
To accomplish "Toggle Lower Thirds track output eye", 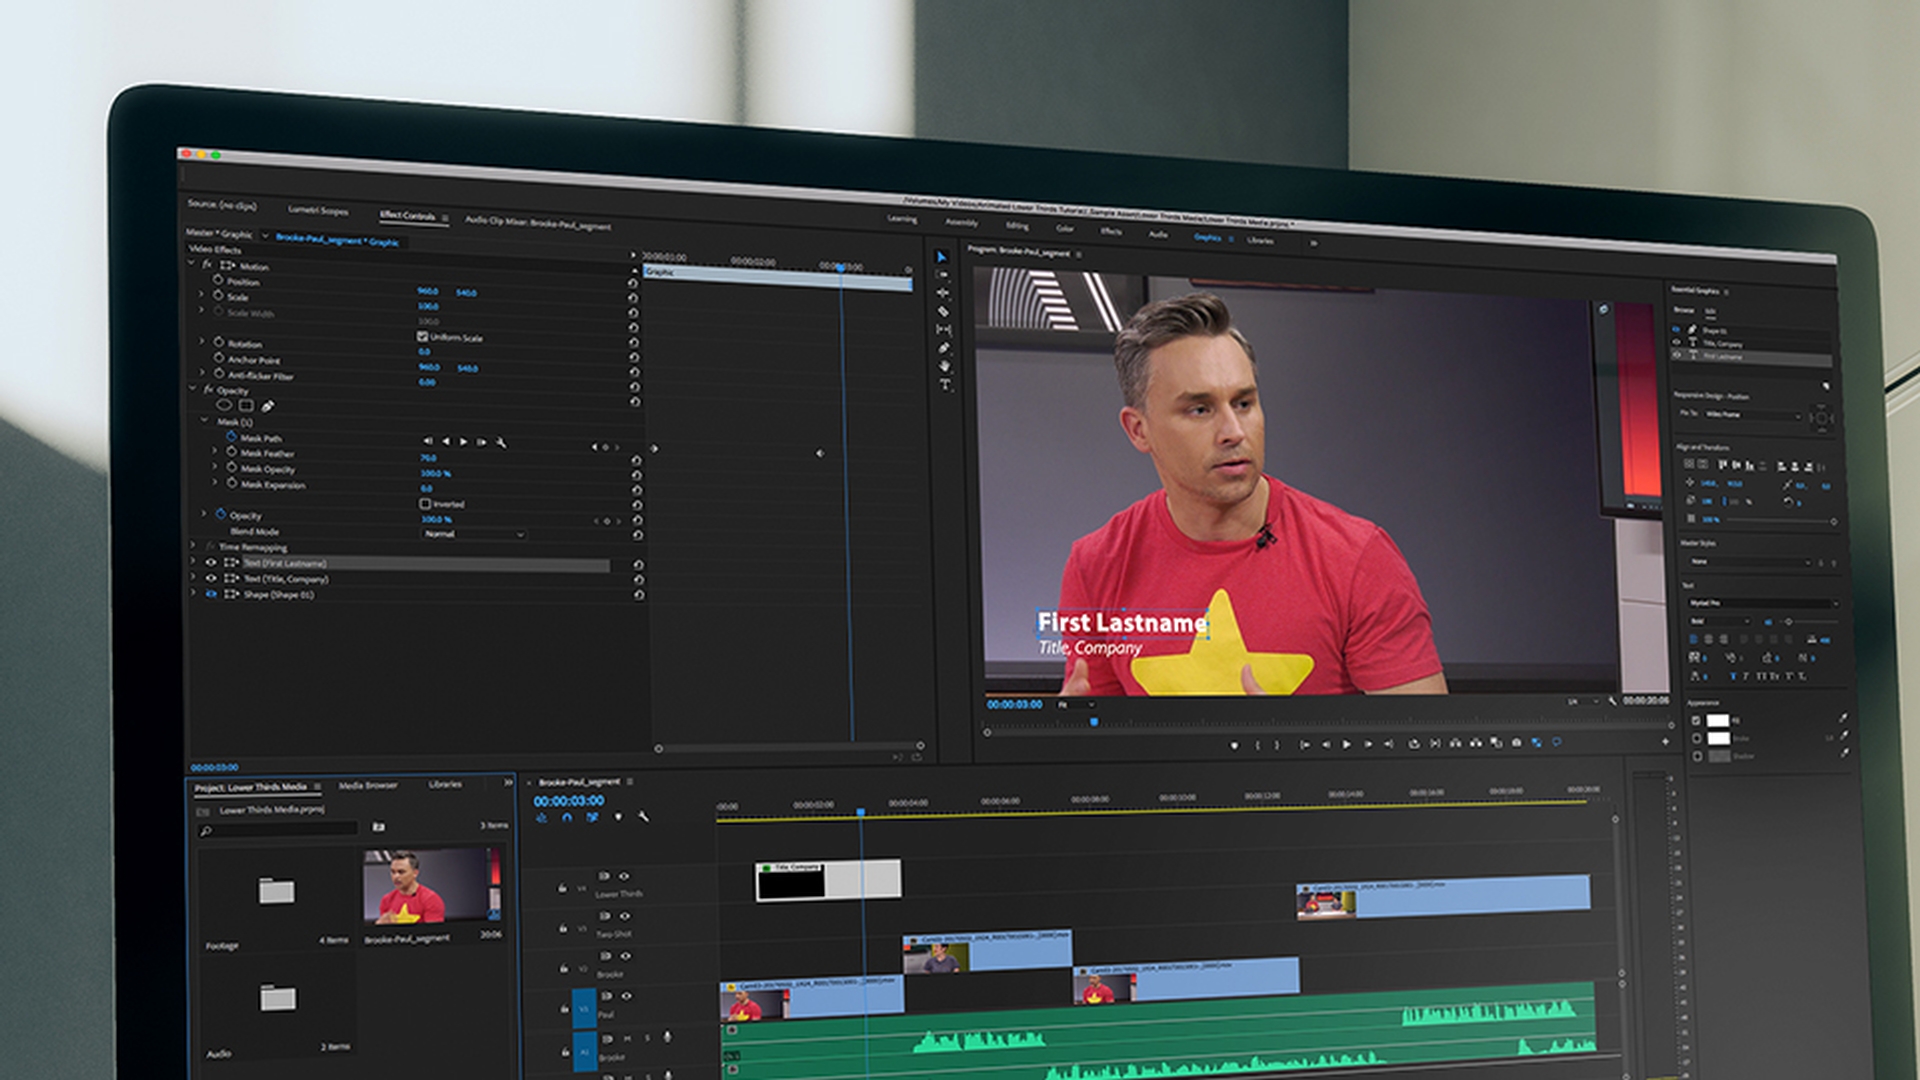I will (x=624, y=877).
